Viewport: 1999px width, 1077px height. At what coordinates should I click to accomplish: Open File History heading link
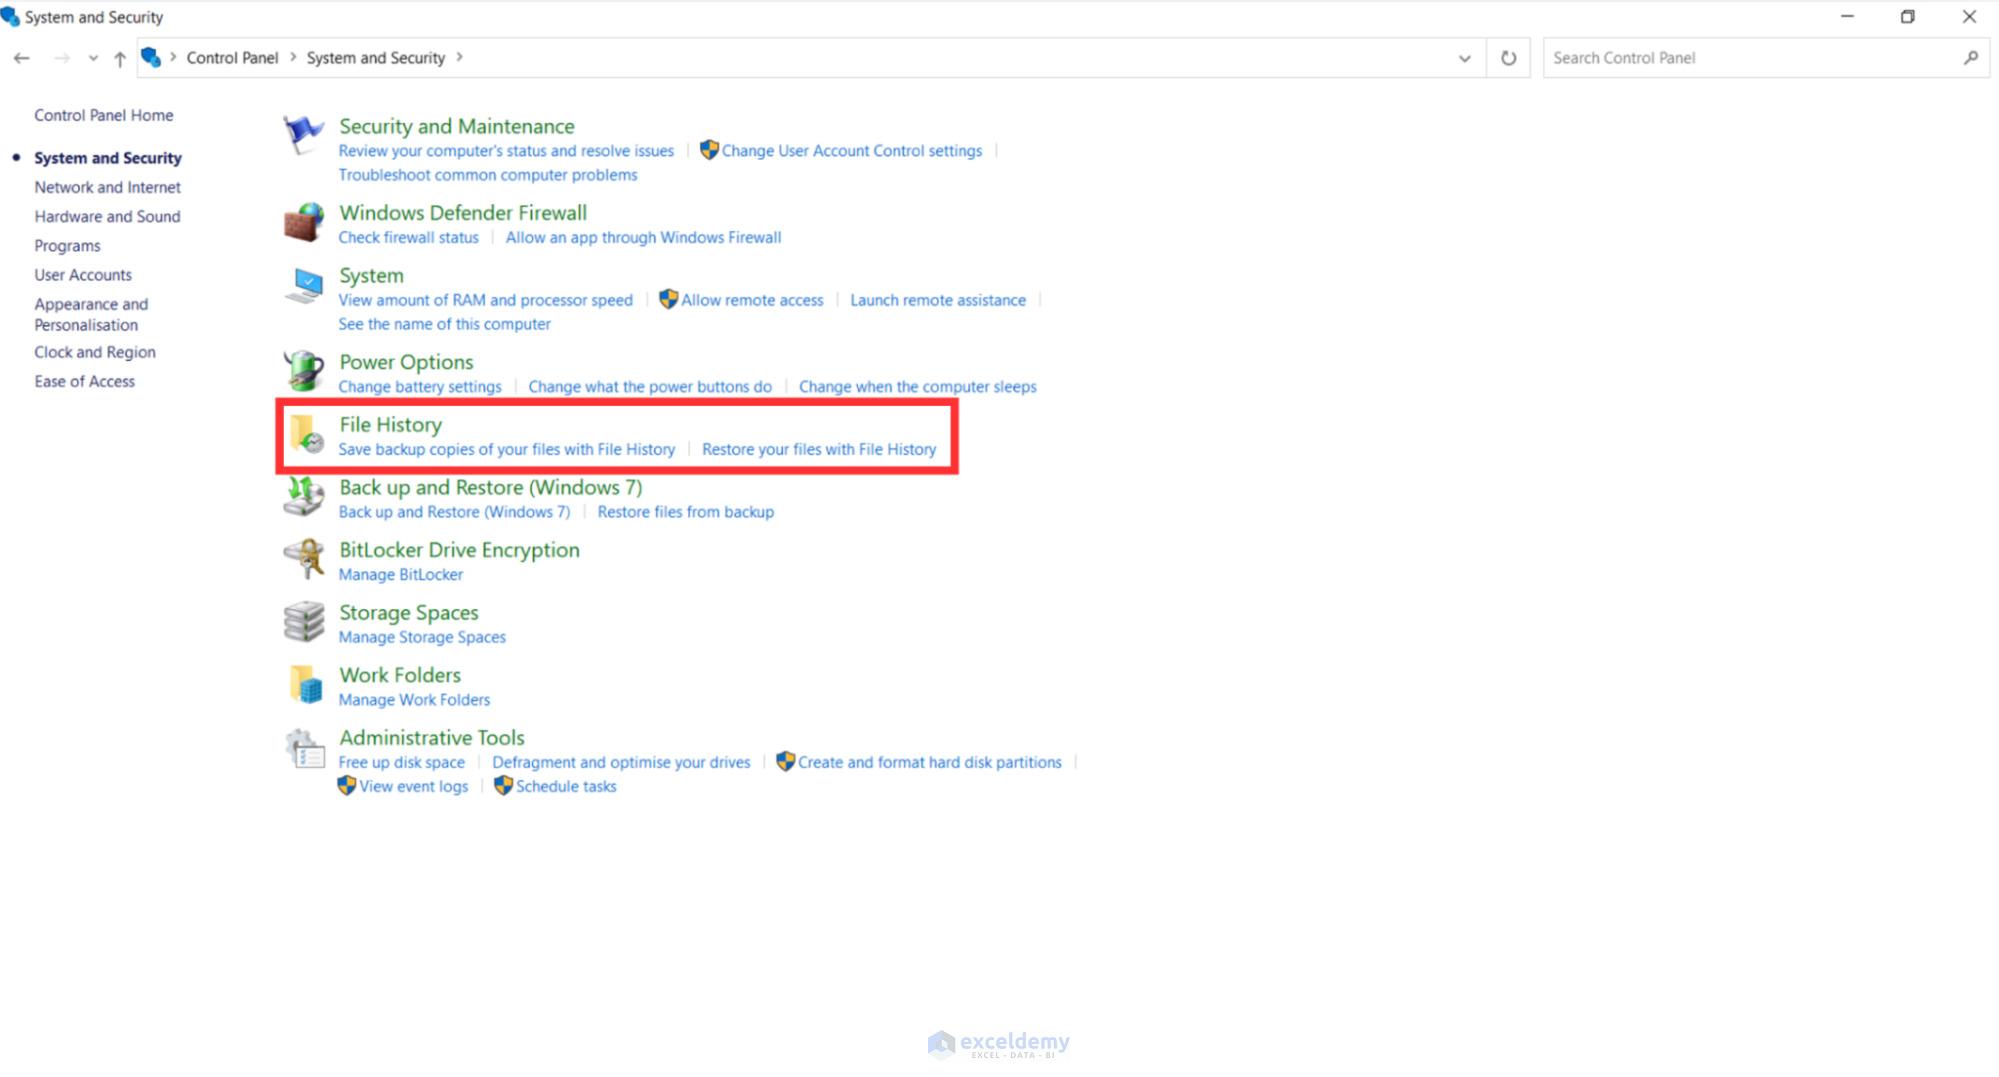coord(390,424)
